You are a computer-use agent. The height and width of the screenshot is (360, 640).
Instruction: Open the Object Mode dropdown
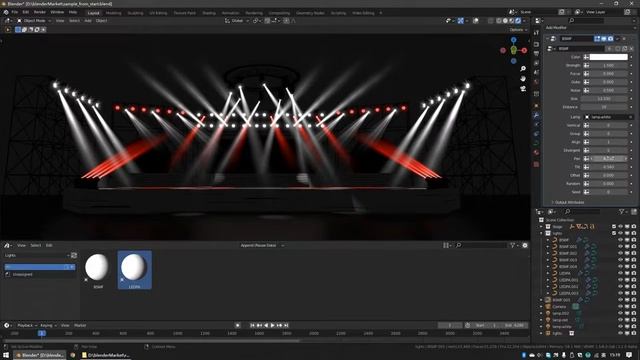point(34,20)
